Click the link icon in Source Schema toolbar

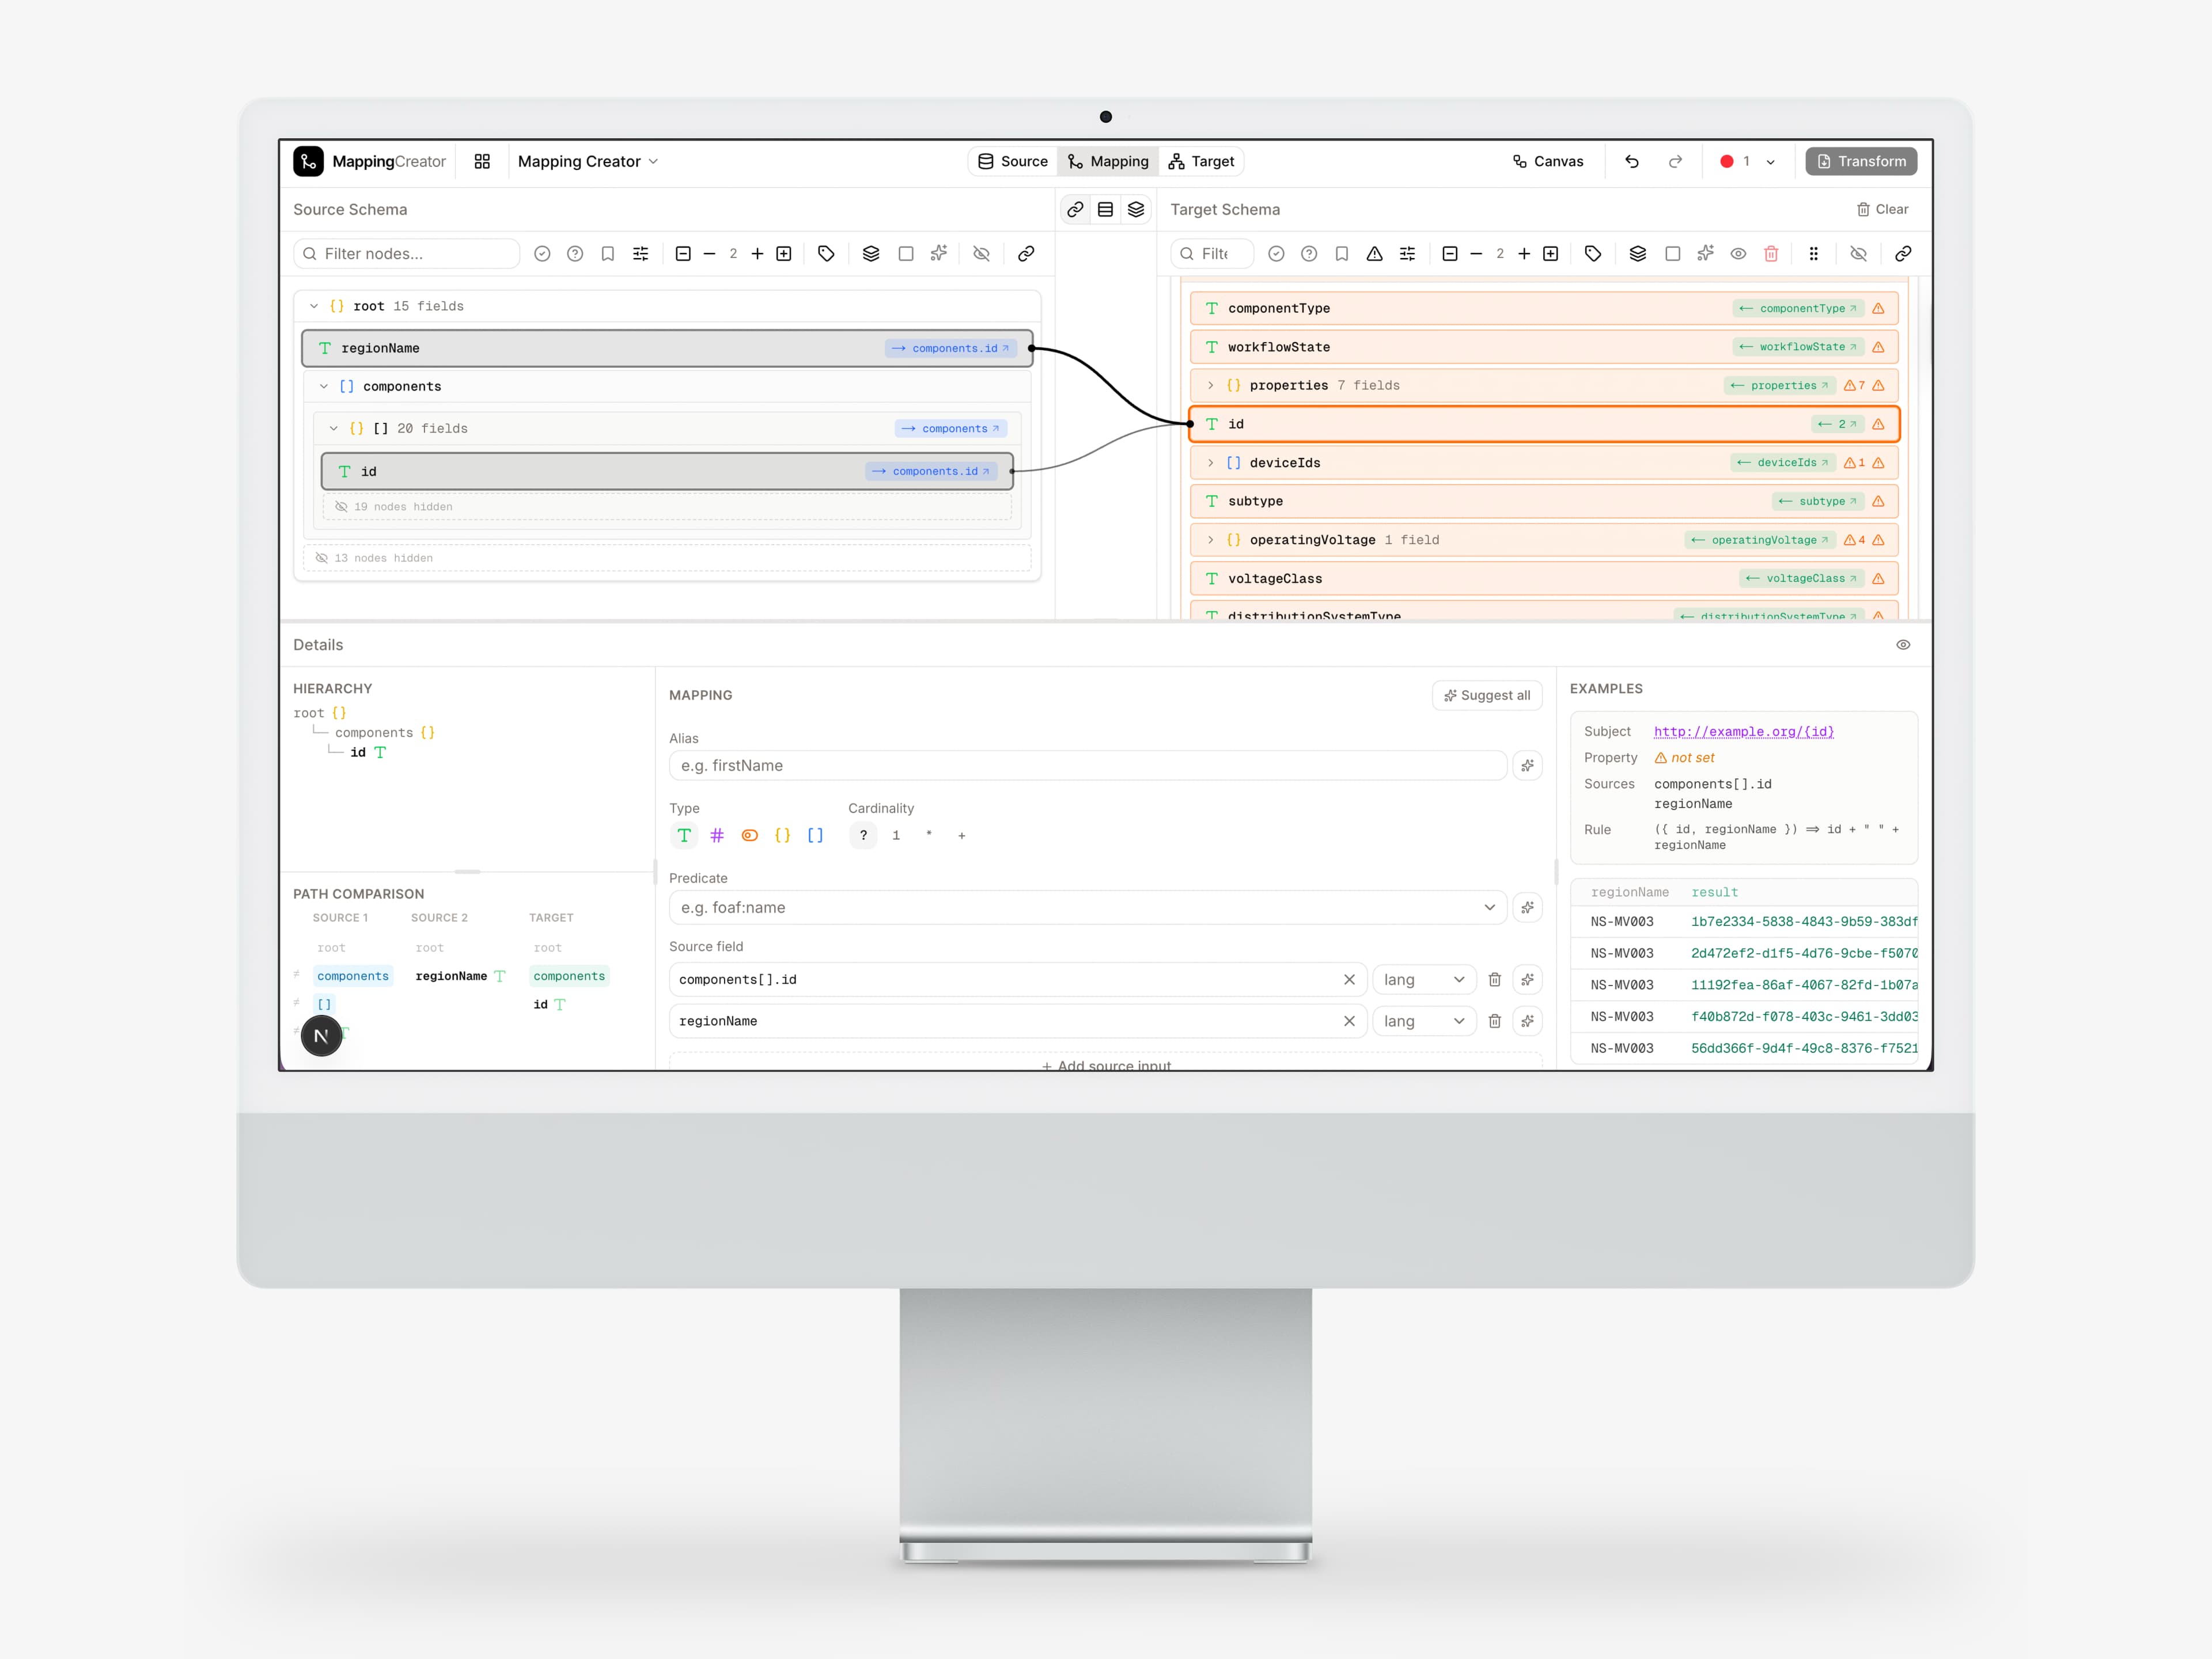click(1026, 254)
